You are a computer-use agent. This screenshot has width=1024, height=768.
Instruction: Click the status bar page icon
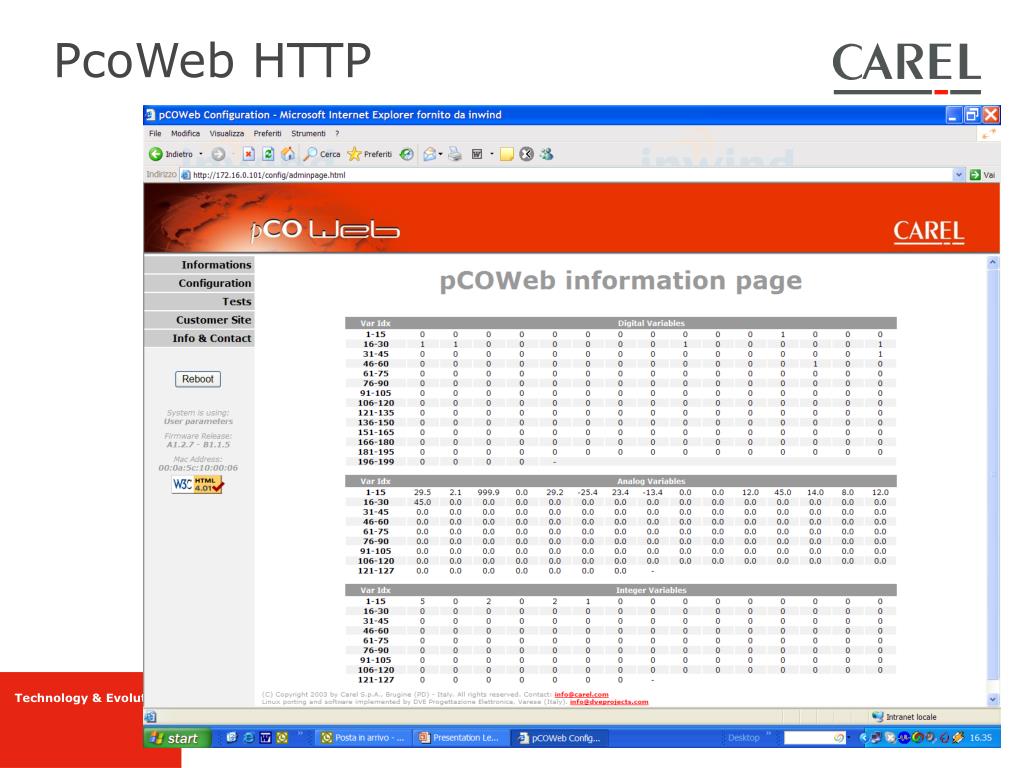tap(151, 716)
